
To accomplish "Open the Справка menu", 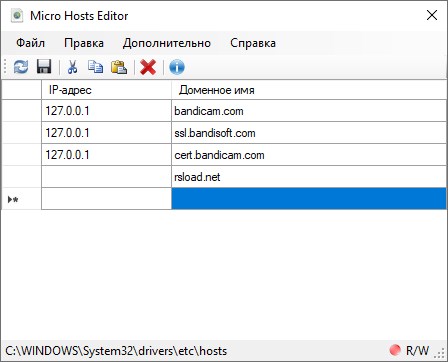I will pos(253,43).
